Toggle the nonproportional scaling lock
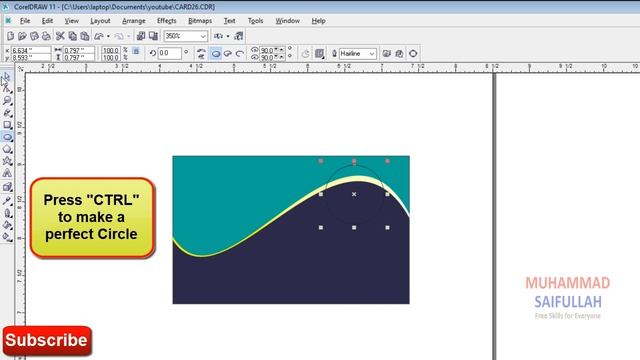 point(136,51)
